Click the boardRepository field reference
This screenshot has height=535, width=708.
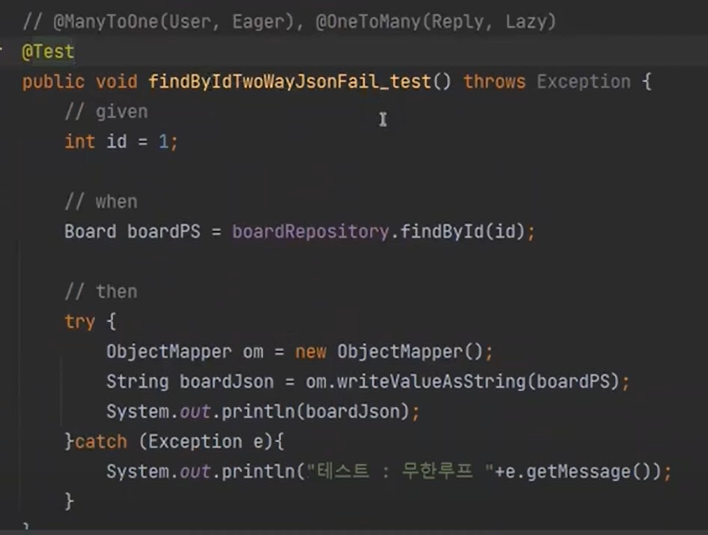310,232
